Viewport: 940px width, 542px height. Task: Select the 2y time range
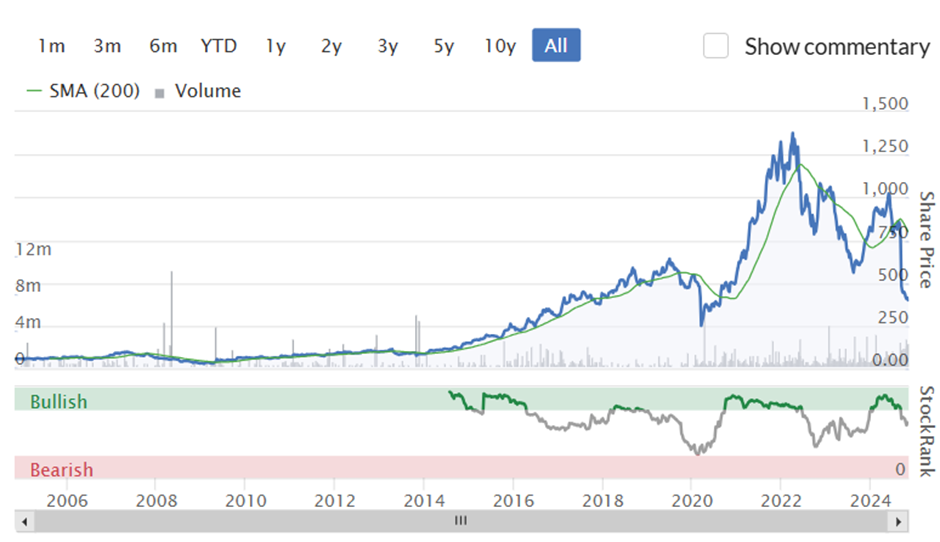point(332,46)
